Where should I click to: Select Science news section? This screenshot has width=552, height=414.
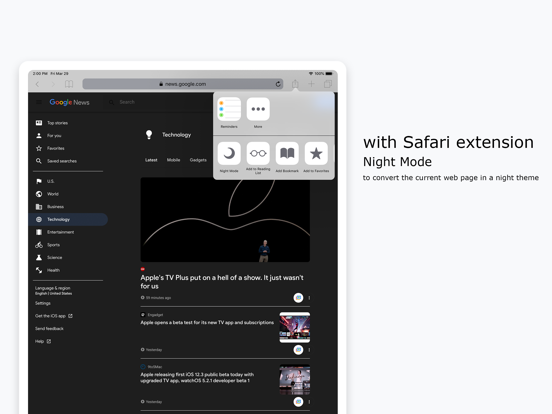49,257
